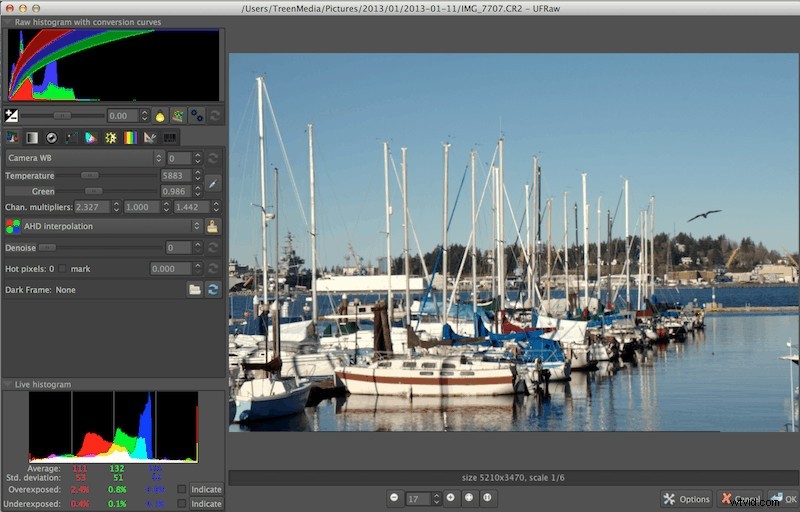800x512 pixels.
Task: Reset exposure with the refresh icon
Action: point(215,116)
